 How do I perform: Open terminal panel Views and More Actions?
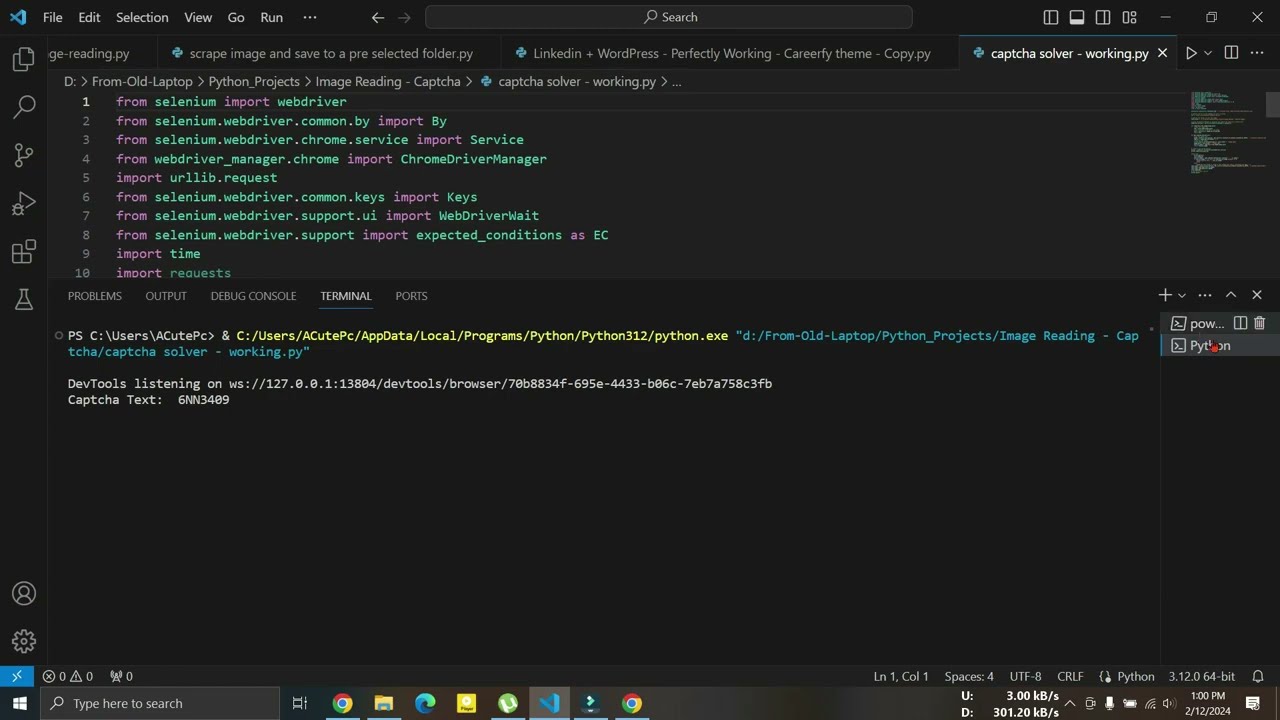coord(1205,295)
